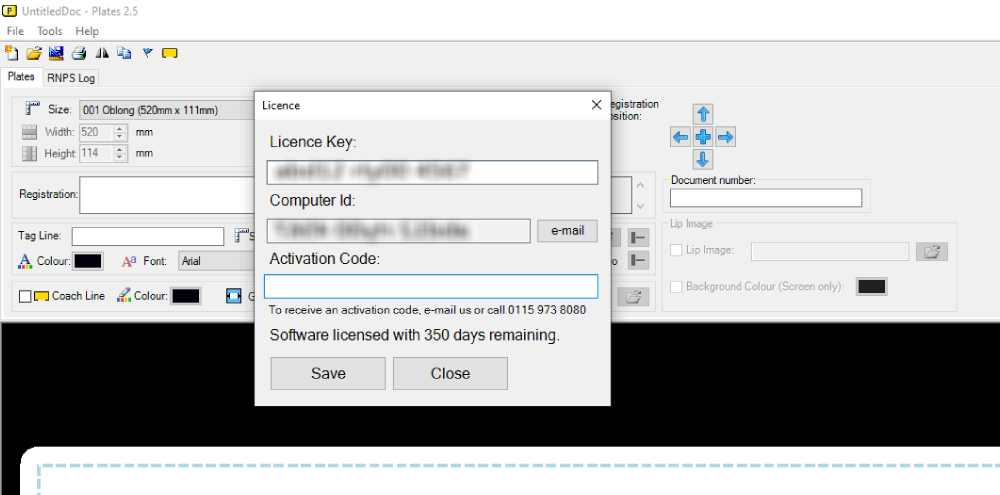Click the blue gap icon beside coach line colour

pyautogui.click(x=234, y=296)
